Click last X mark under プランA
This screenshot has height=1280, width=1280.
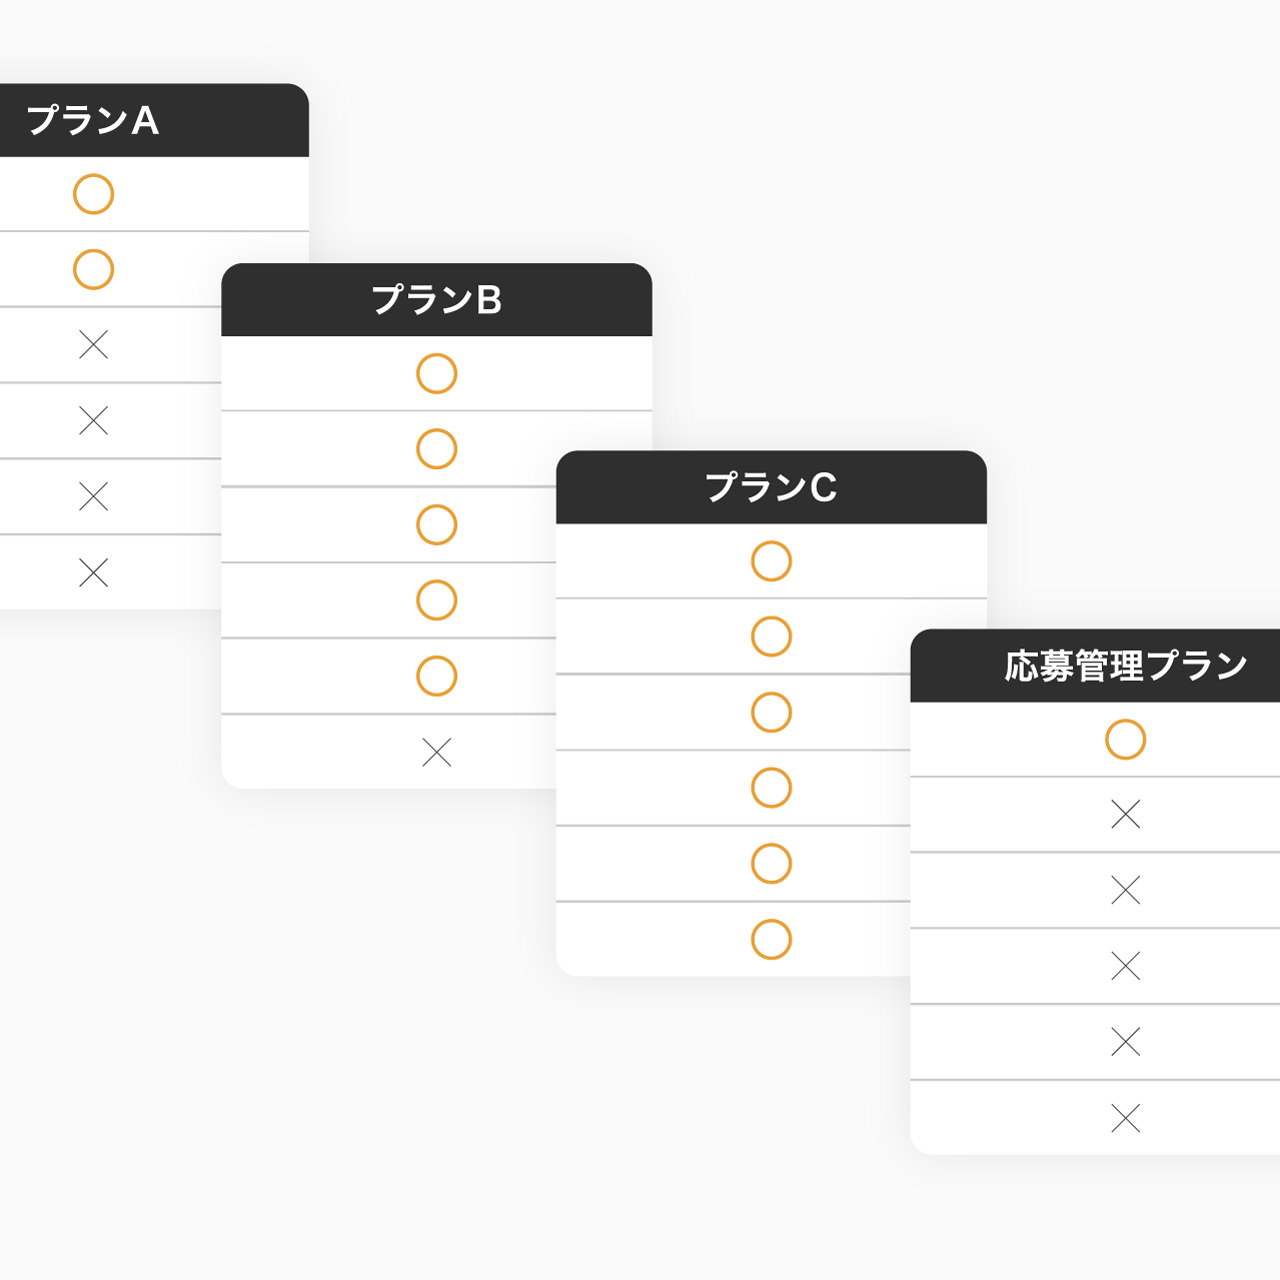click(93, 572)
